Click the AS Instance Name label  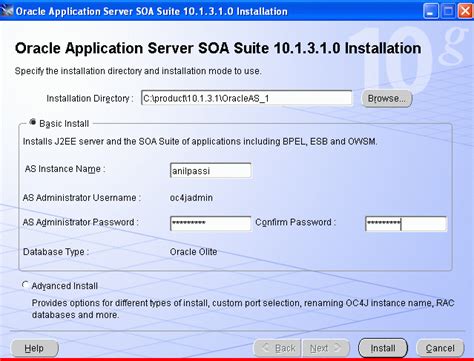(65, 169)
